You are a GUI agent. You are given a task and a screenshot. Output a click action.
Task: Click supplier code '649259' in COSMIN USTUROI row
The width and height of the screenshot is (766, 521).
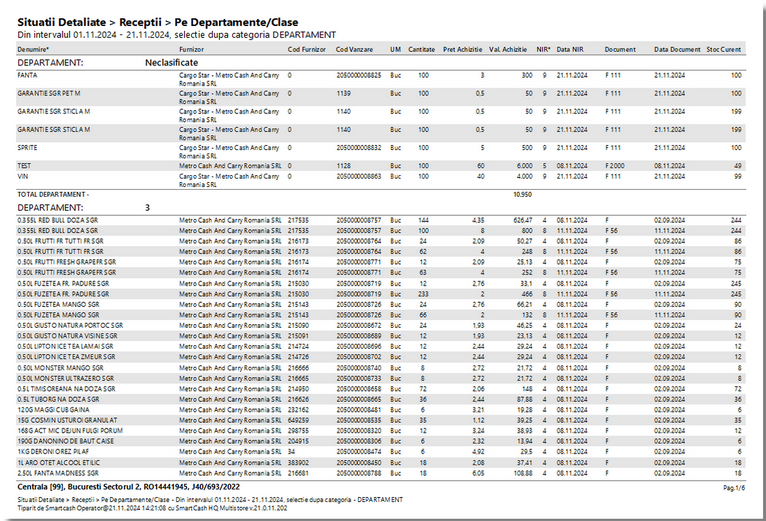(298, 420)
